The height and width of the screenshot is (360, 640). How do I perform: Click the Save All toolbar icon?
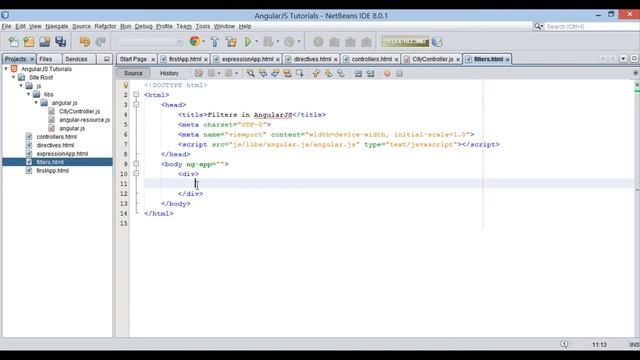pos(60,42)
